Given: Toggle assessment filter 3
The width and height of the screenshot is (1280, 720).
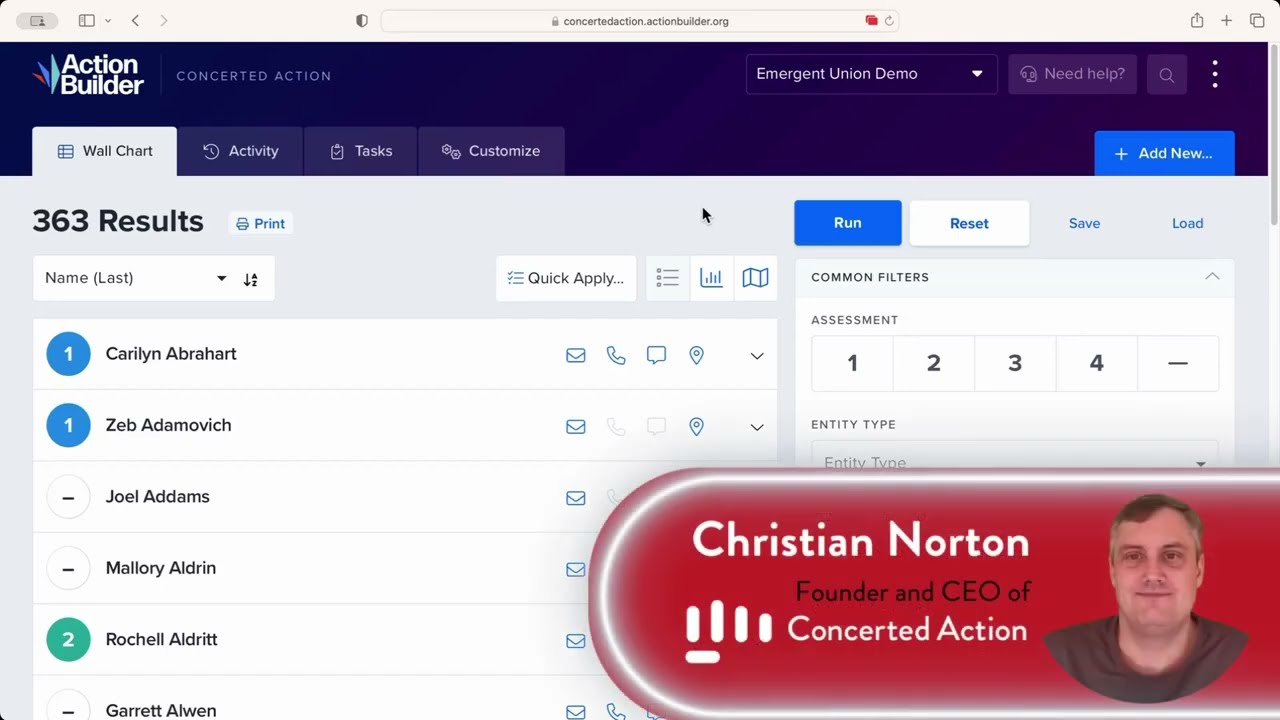Looking at the screenshot, I should coord(1015,364).
